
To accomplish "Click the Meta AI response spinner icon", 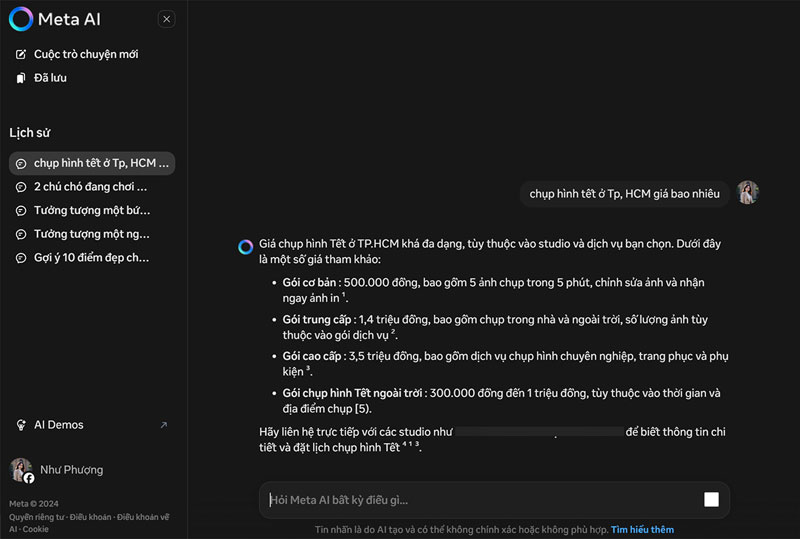I will 245,246.
